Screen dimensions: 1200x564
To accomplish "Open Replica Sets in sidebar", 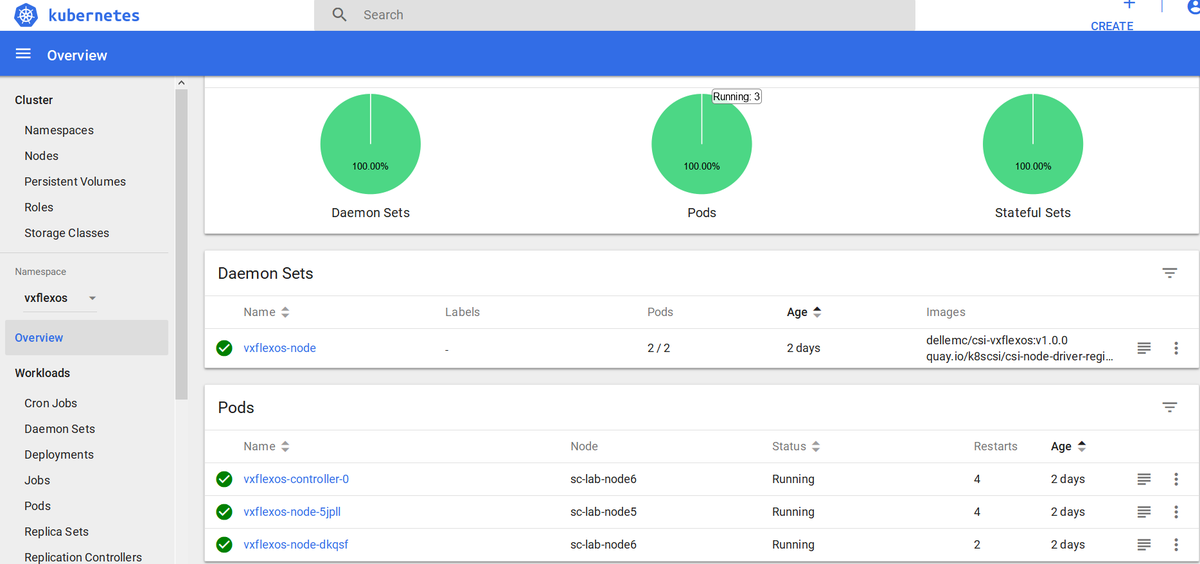I will [56, 532].
